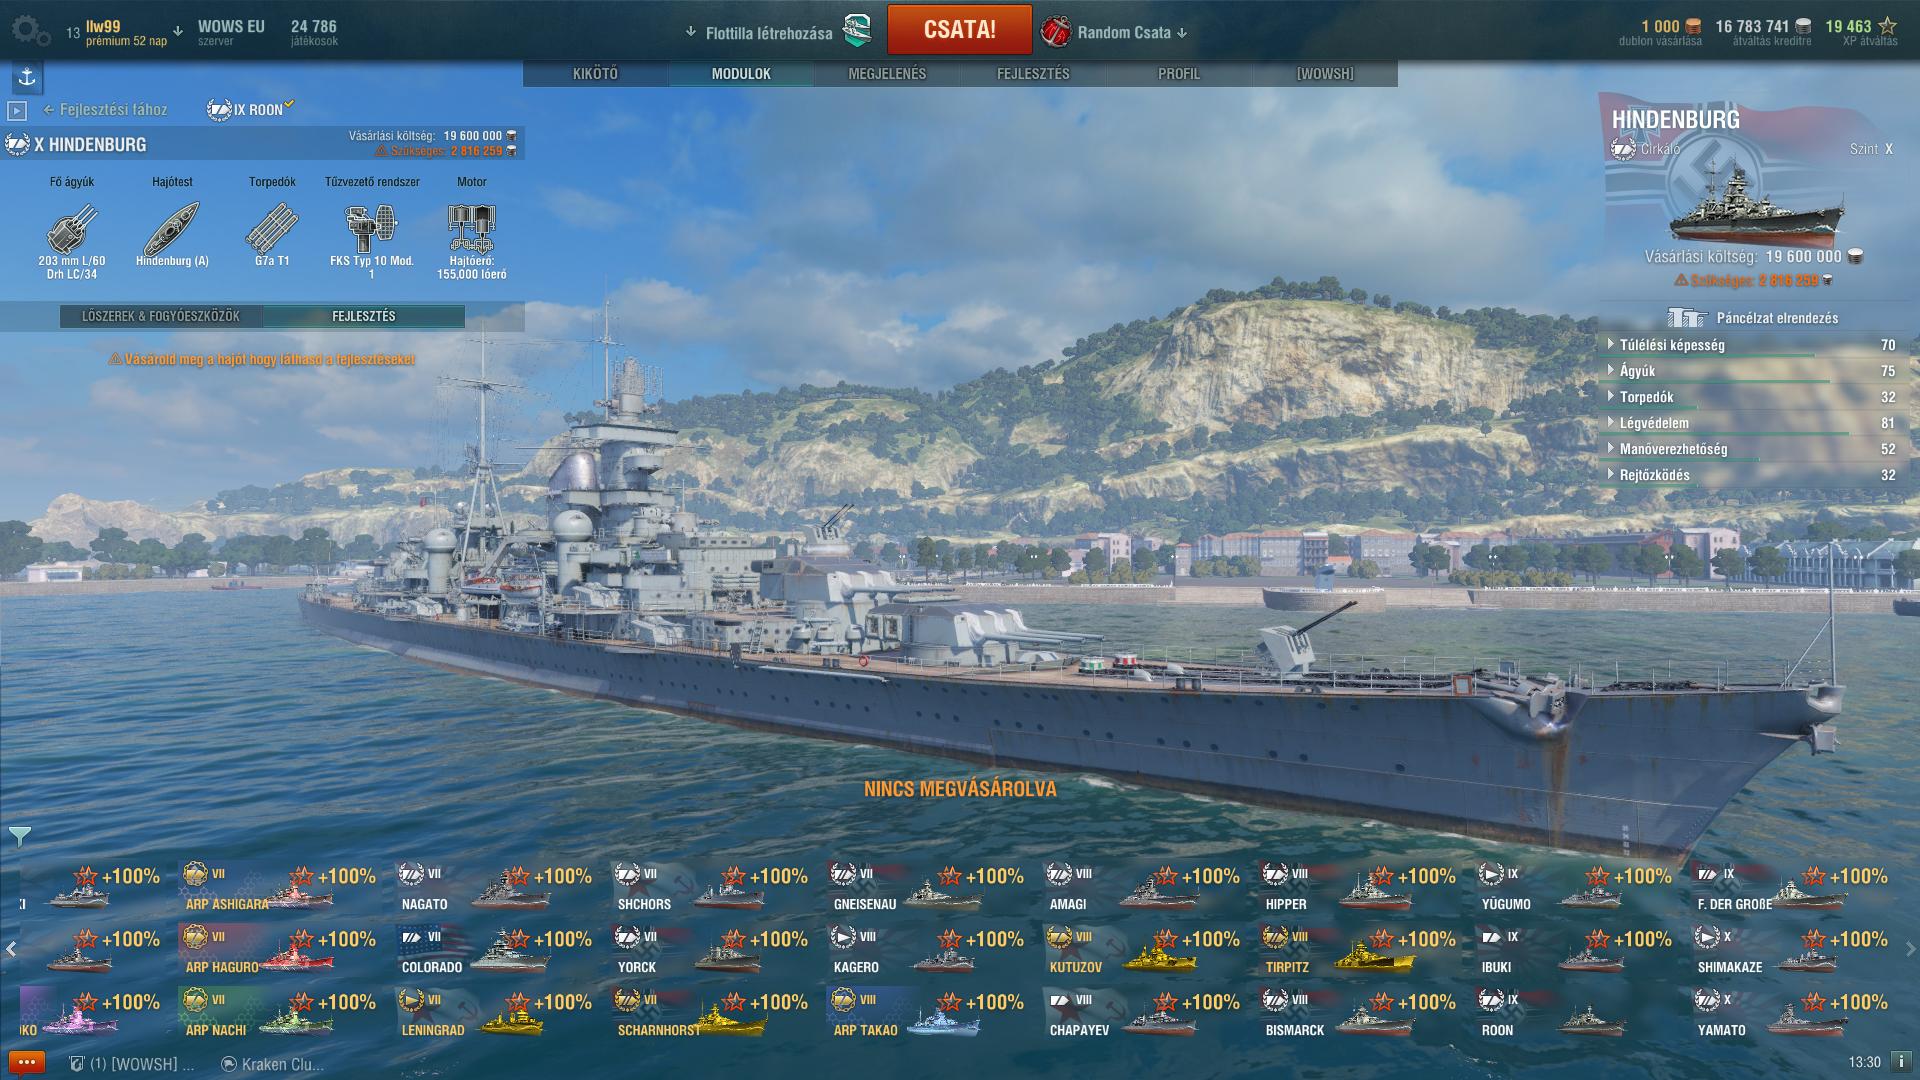Select the G7a T1 torpedo module

(272, 229)
